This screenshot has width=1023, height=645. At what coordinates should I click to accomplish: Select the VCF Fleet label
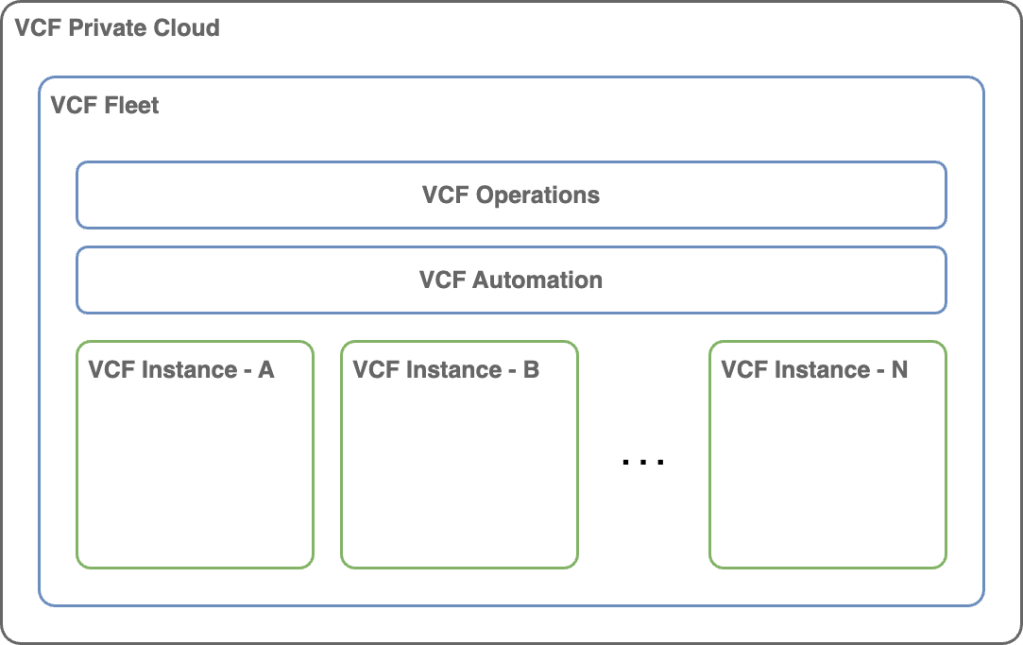coord(105,105)
